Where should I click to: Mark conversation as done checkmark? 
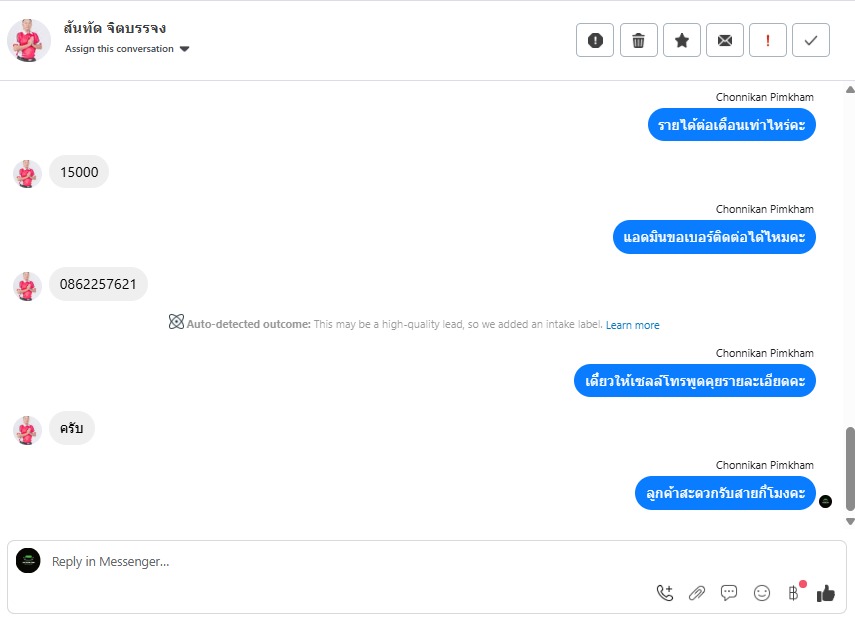coord(811,40)
